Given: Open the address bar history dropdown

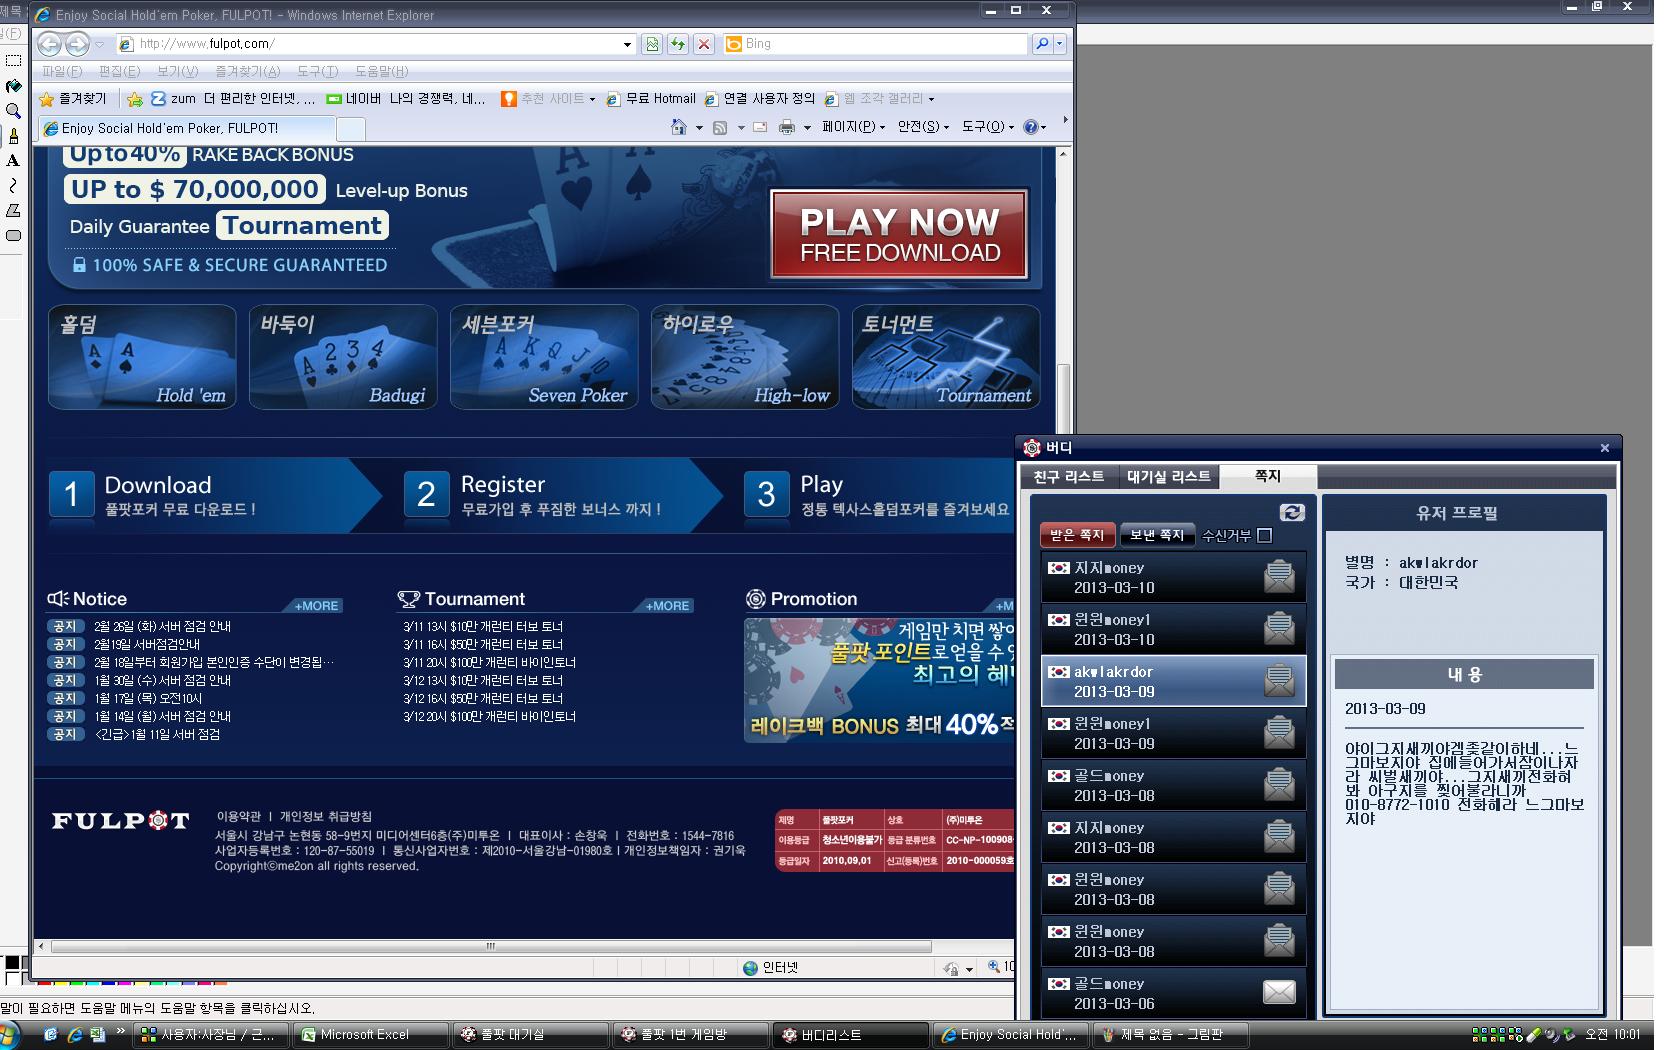Looking at the screenshot, I should 627,44.
